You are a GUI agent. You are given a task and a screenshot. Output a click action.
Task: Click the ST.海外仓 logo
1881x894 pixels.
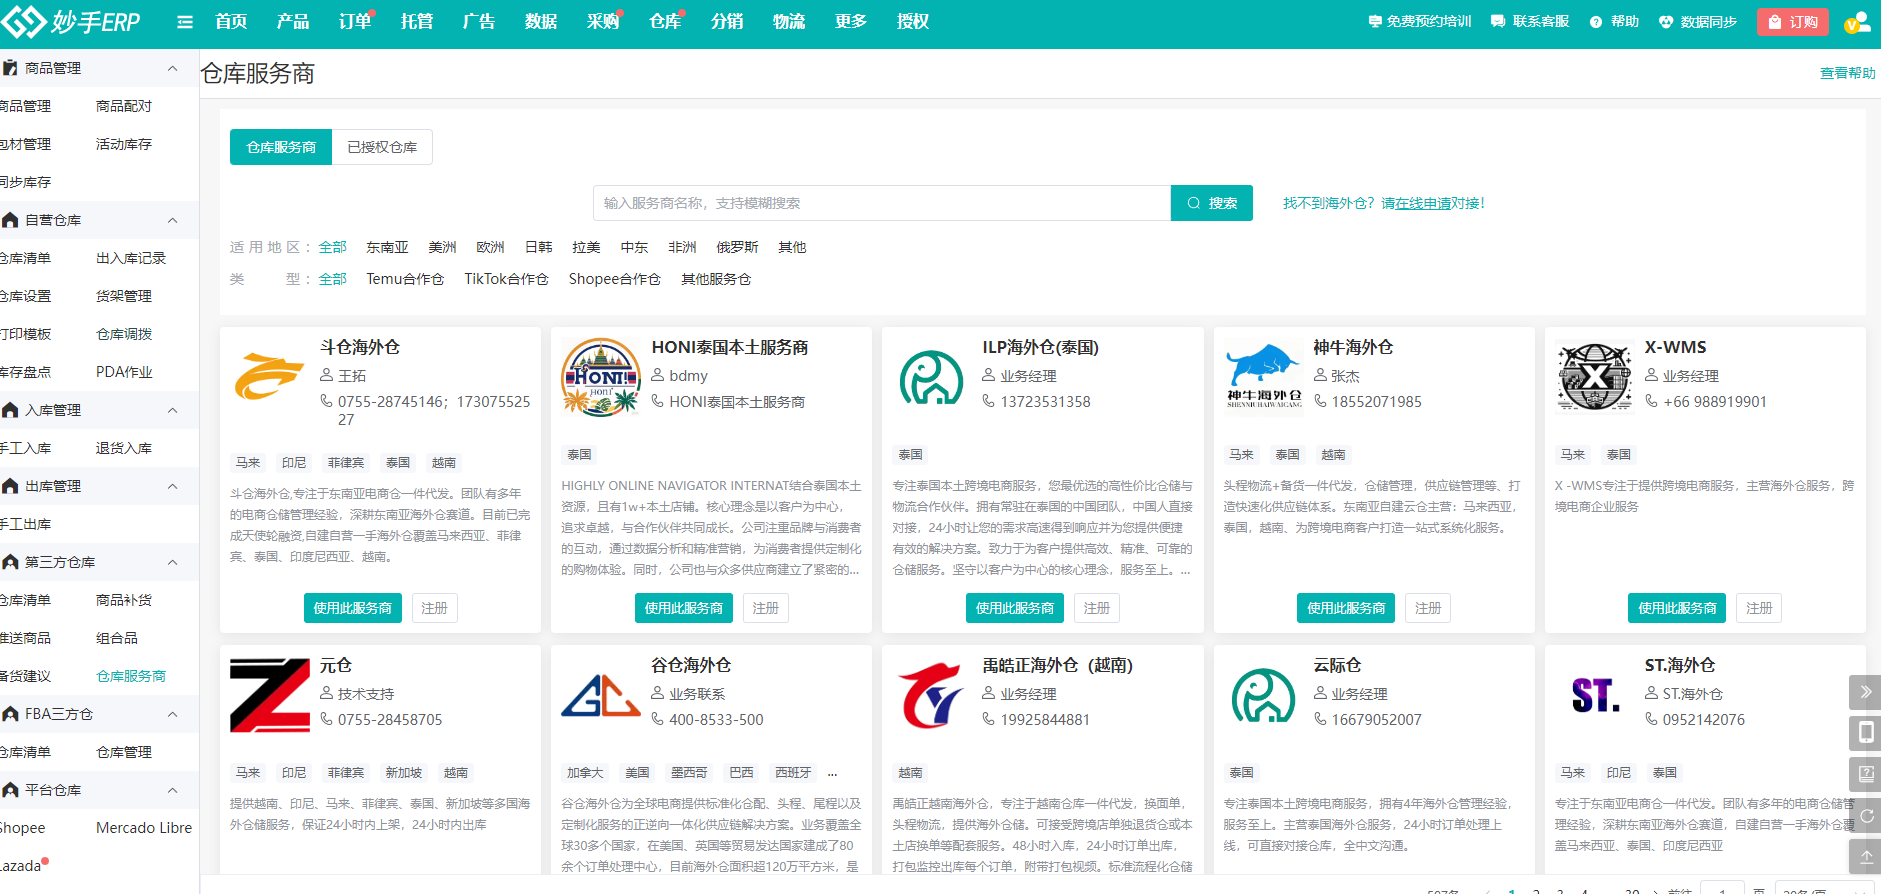click(1595, 695)
